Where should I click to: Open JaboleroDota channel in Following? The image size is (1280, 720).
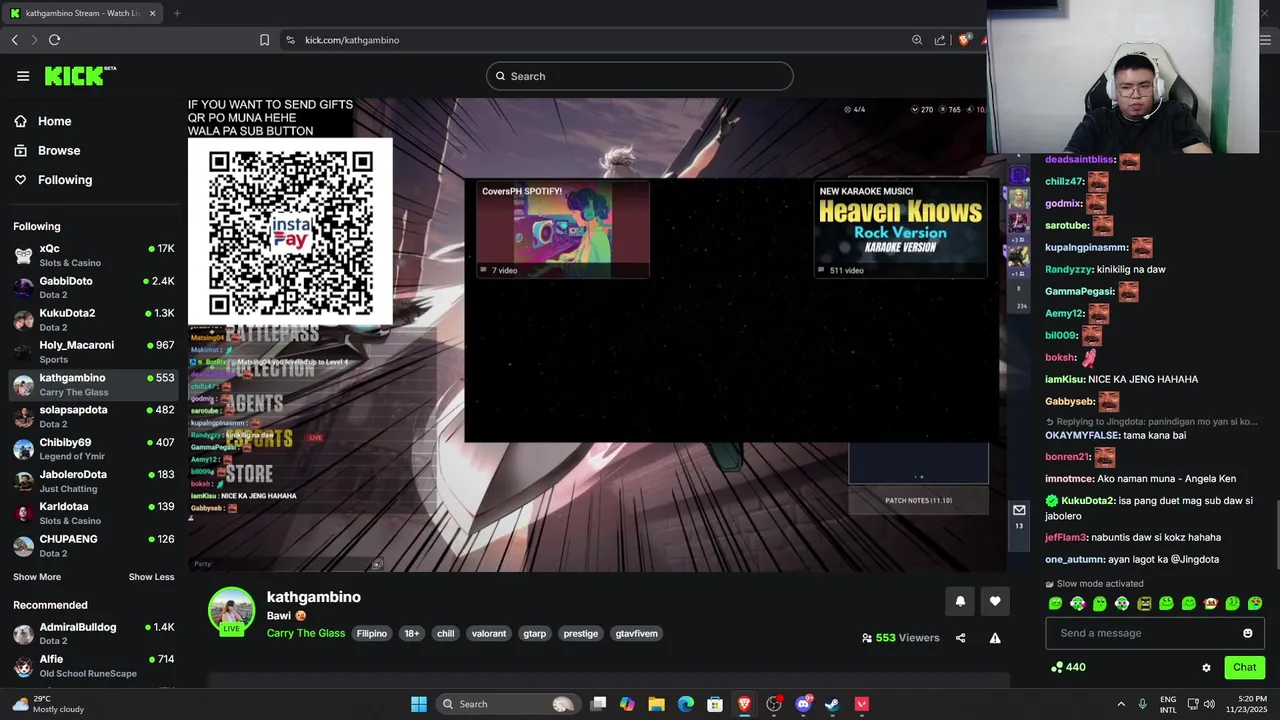[94, 481]
